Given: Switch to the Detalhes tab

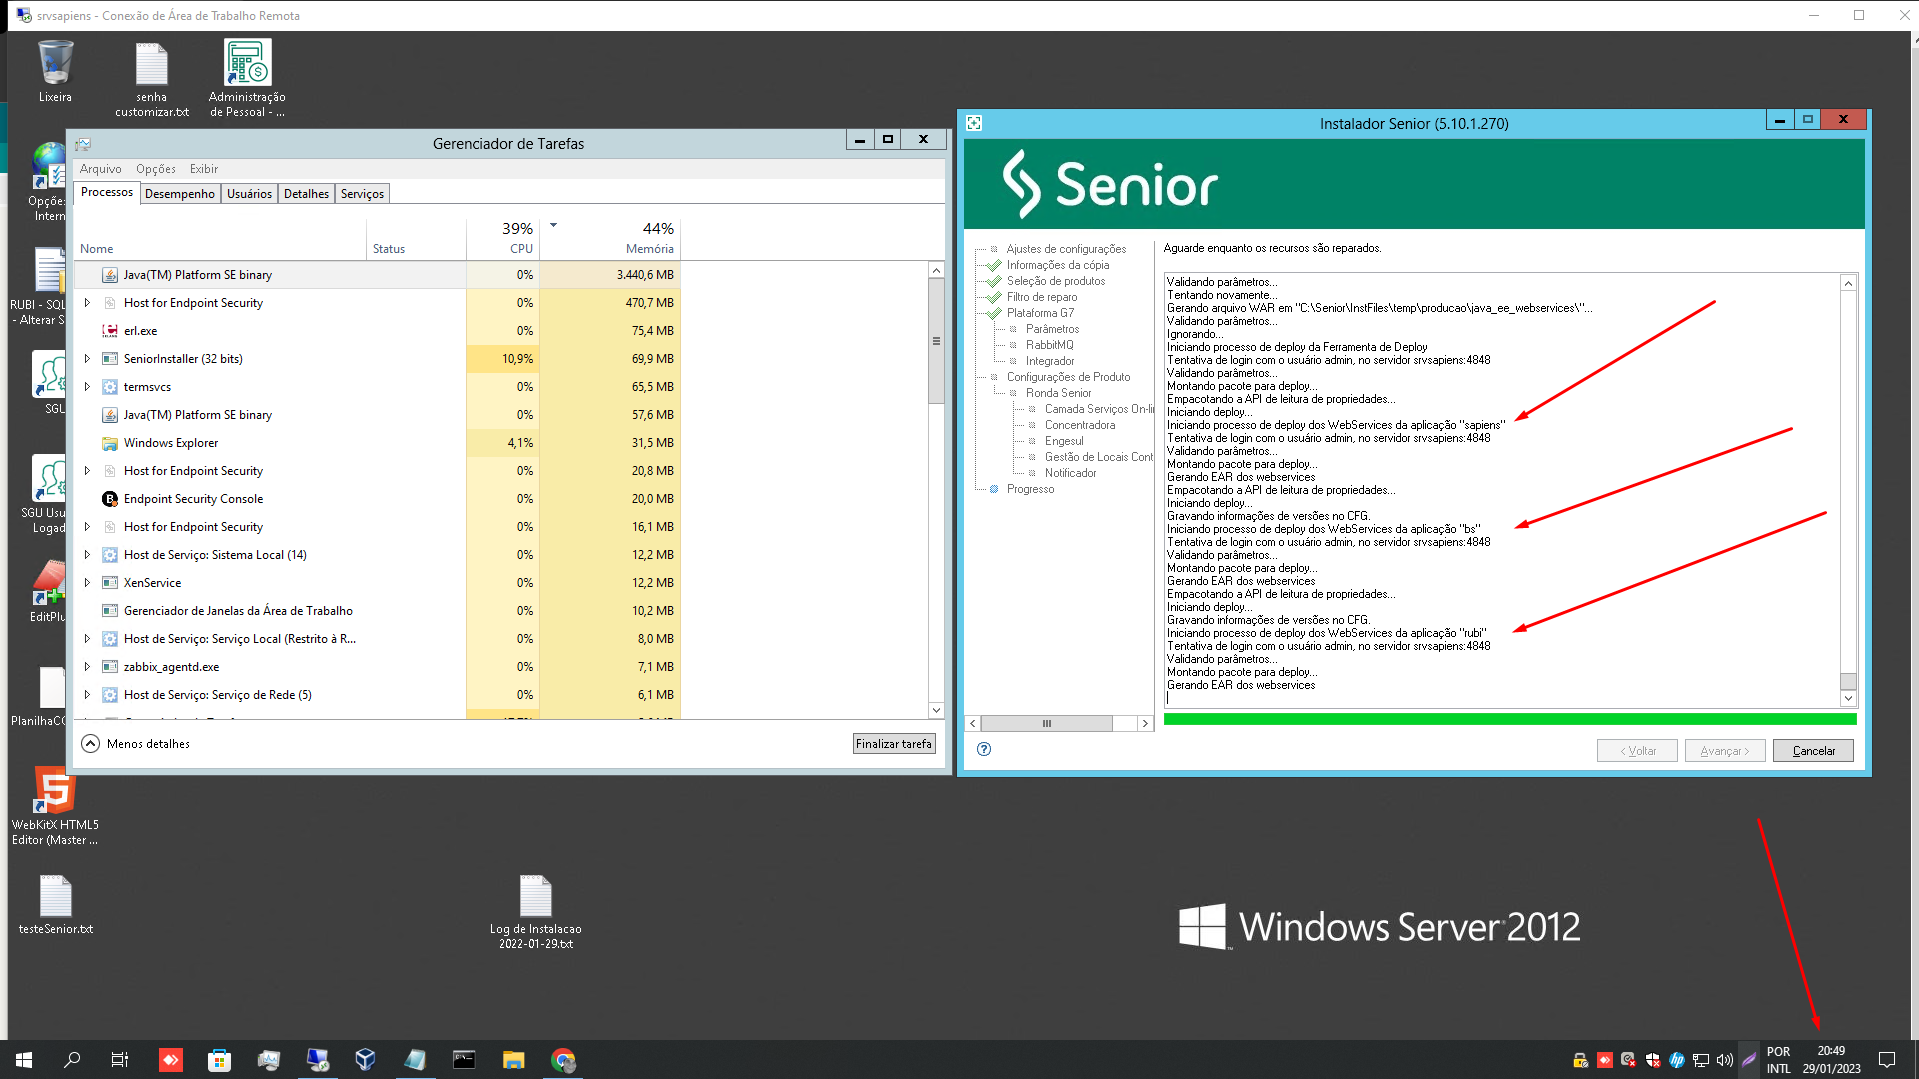Looking at the screenshot, I should tap(306, 194).
